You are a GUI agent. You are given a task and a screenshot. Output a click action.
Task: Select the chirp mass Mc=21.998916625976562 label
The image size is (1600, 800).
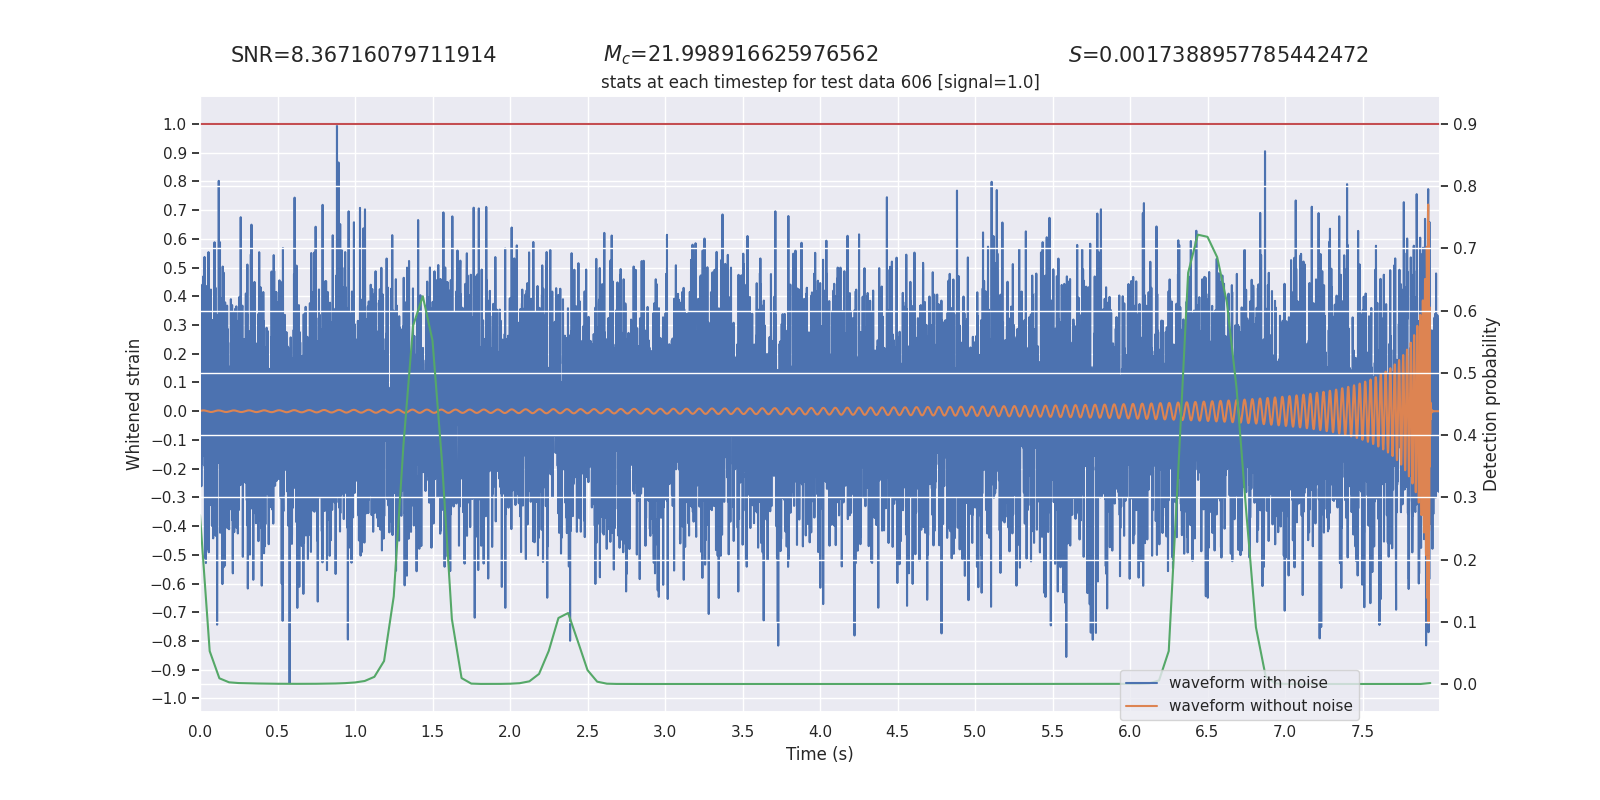(741, 55)
